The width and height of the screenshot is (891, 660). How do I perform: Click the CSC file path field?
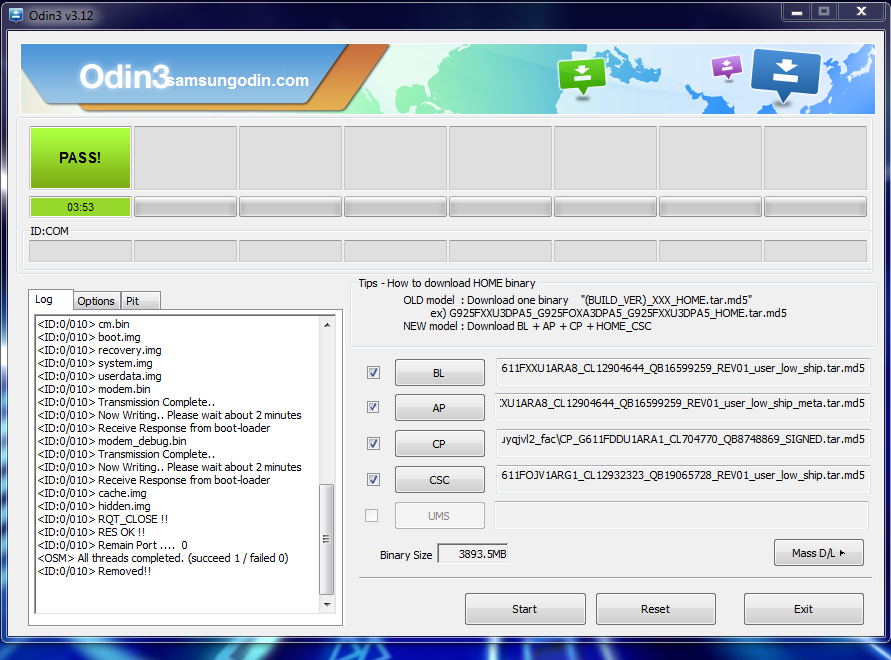[682, 479]
